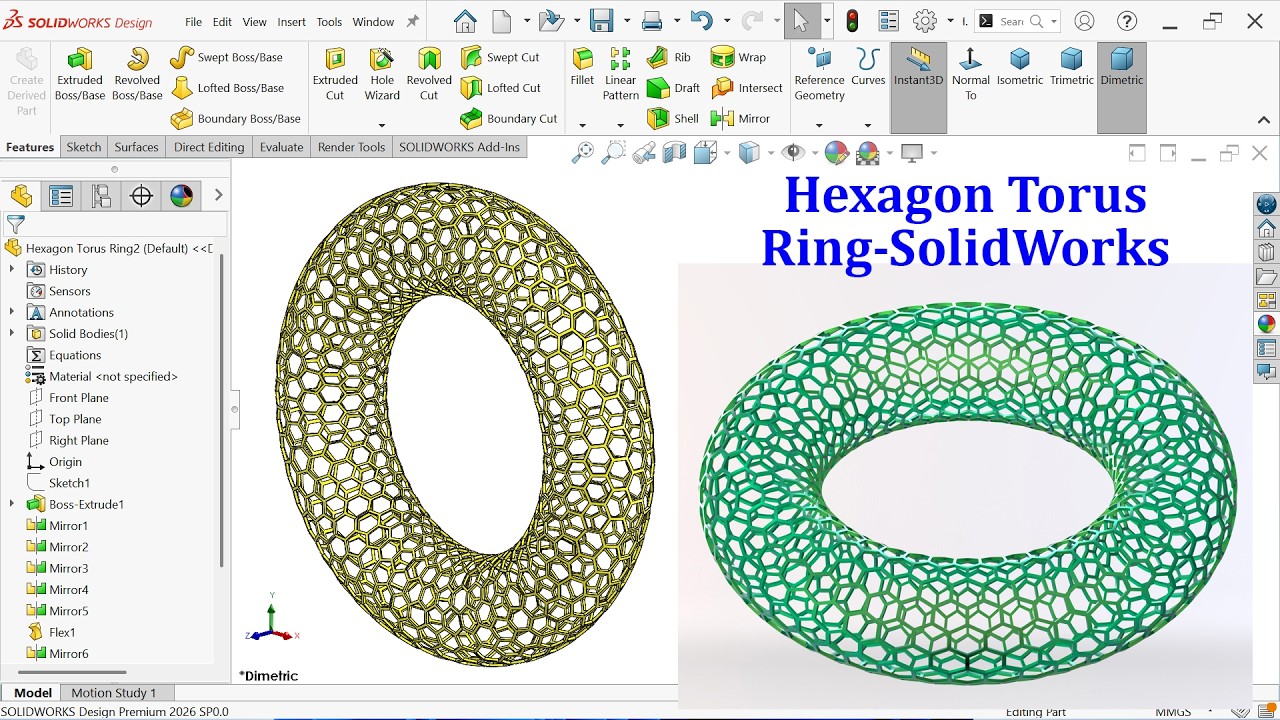Expand the Annotations tree node
Screen dimensions: 1280x720
[12, 312]
